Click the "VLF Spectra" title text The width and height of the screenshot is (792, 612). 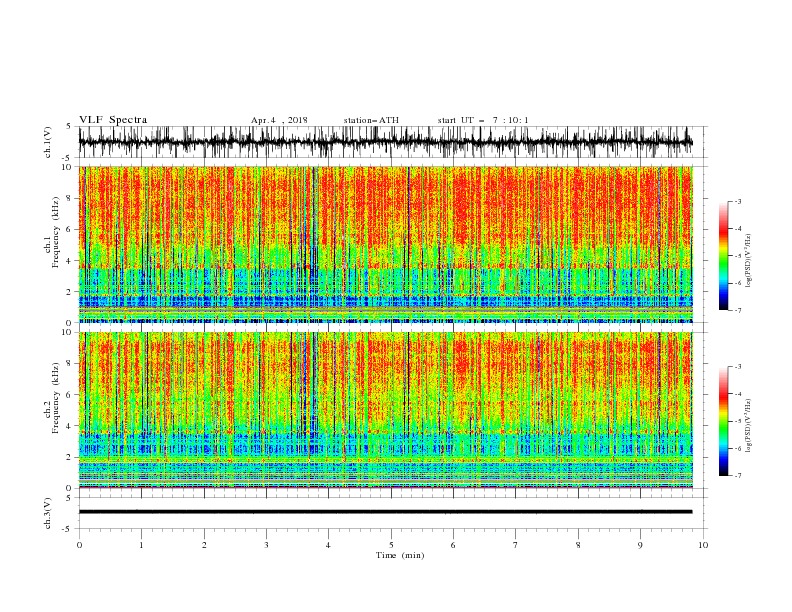113,120
